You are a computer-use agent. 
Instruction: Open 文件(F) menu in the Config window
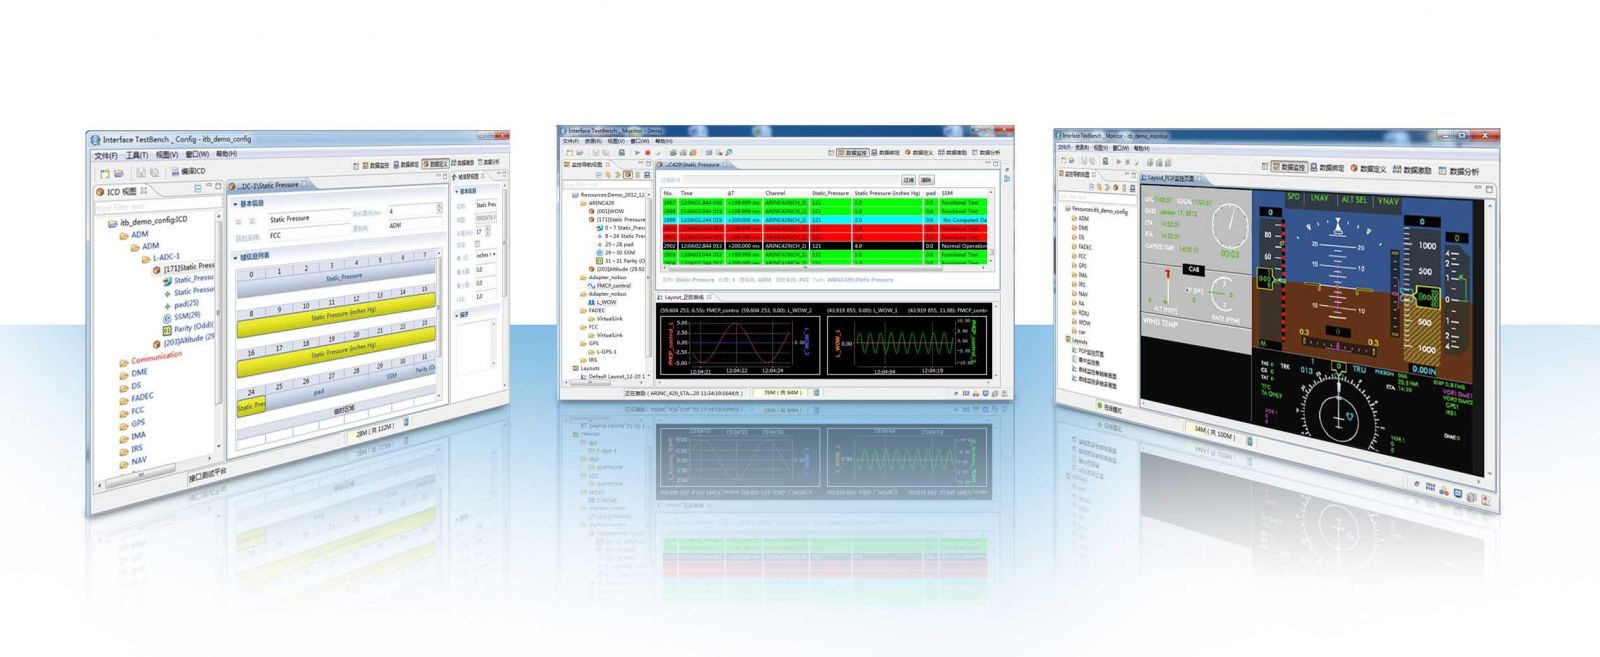[x=105, y=156]
